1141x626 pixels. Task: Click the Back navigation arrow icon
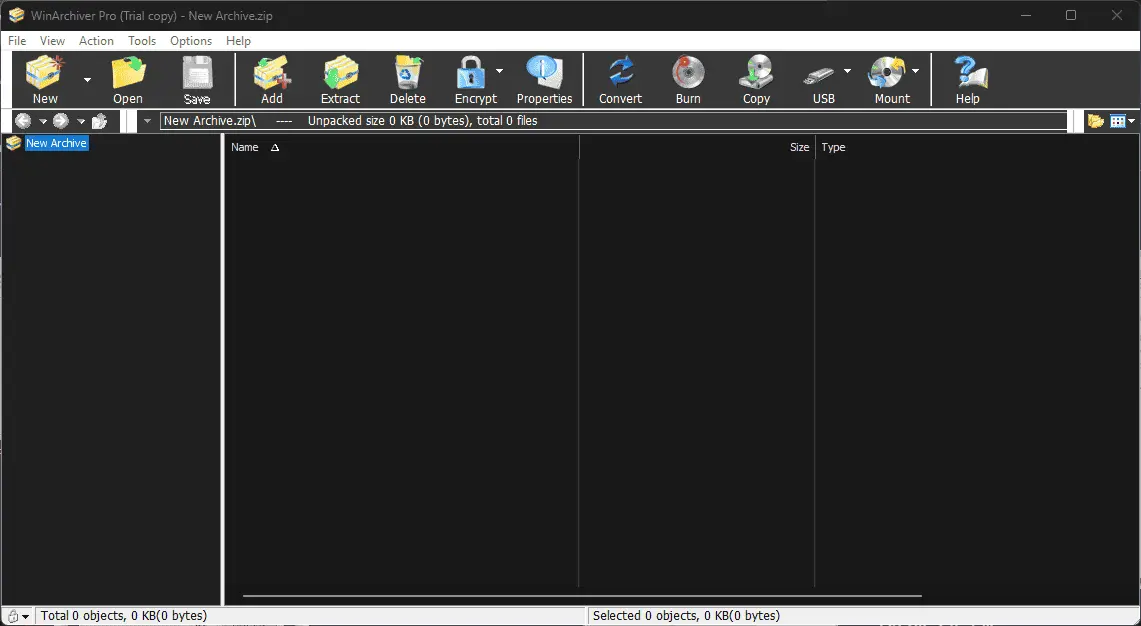(23, 121)
